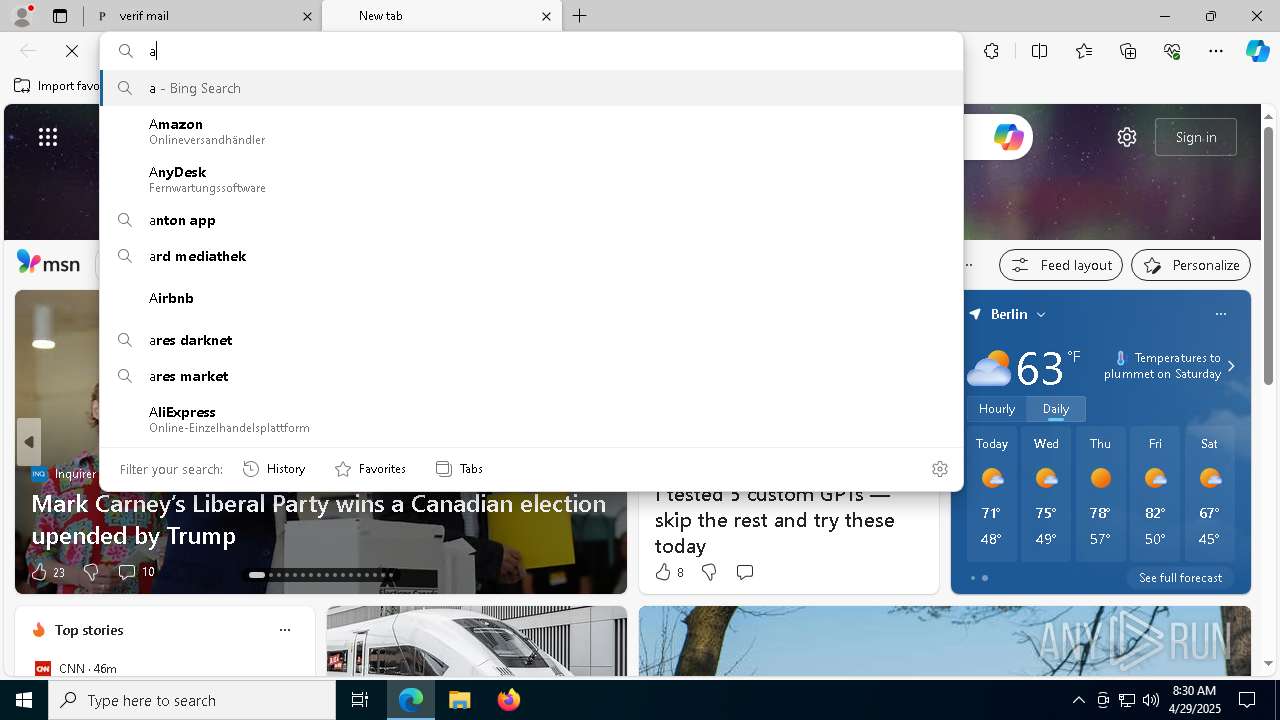Open the volume control in the system tray
The image size is (1280, 720).
(x=1150, y=700)
